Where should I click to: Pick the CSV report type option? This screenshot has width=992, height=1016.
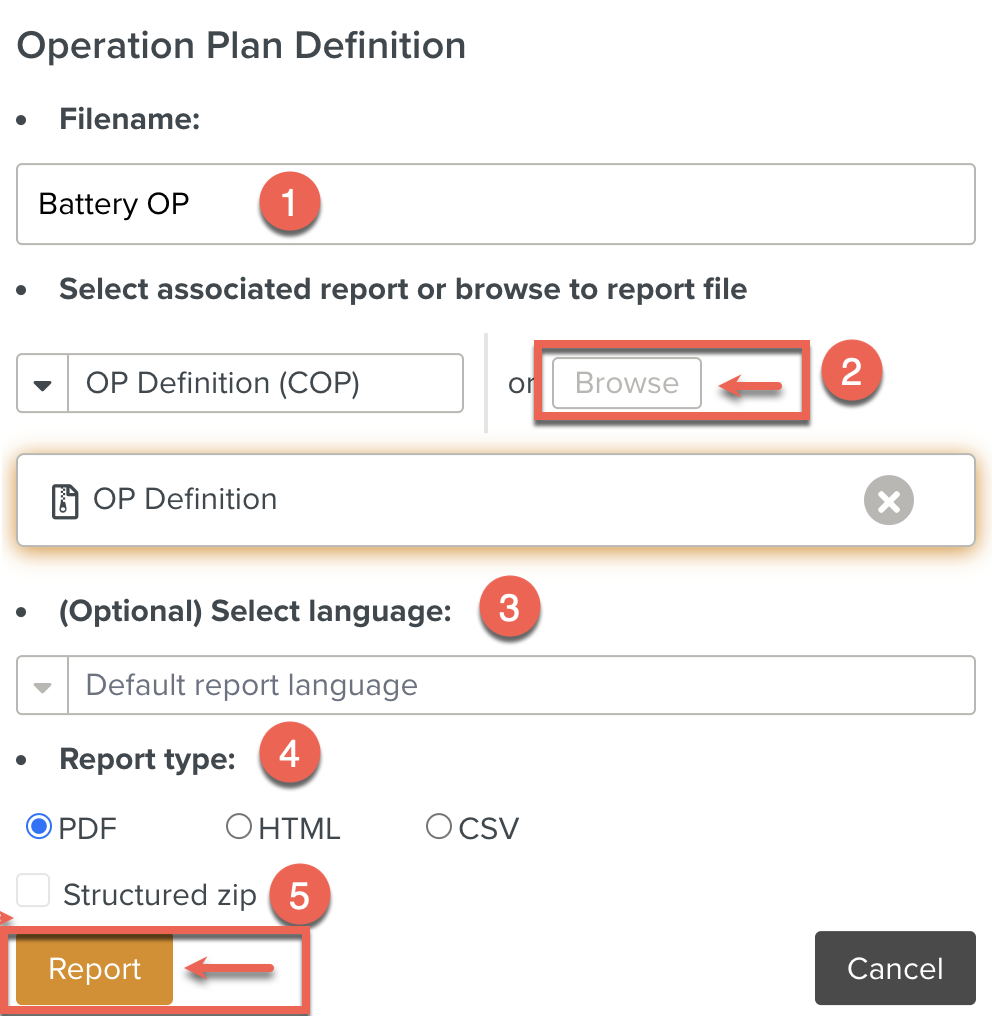(438, 827)
